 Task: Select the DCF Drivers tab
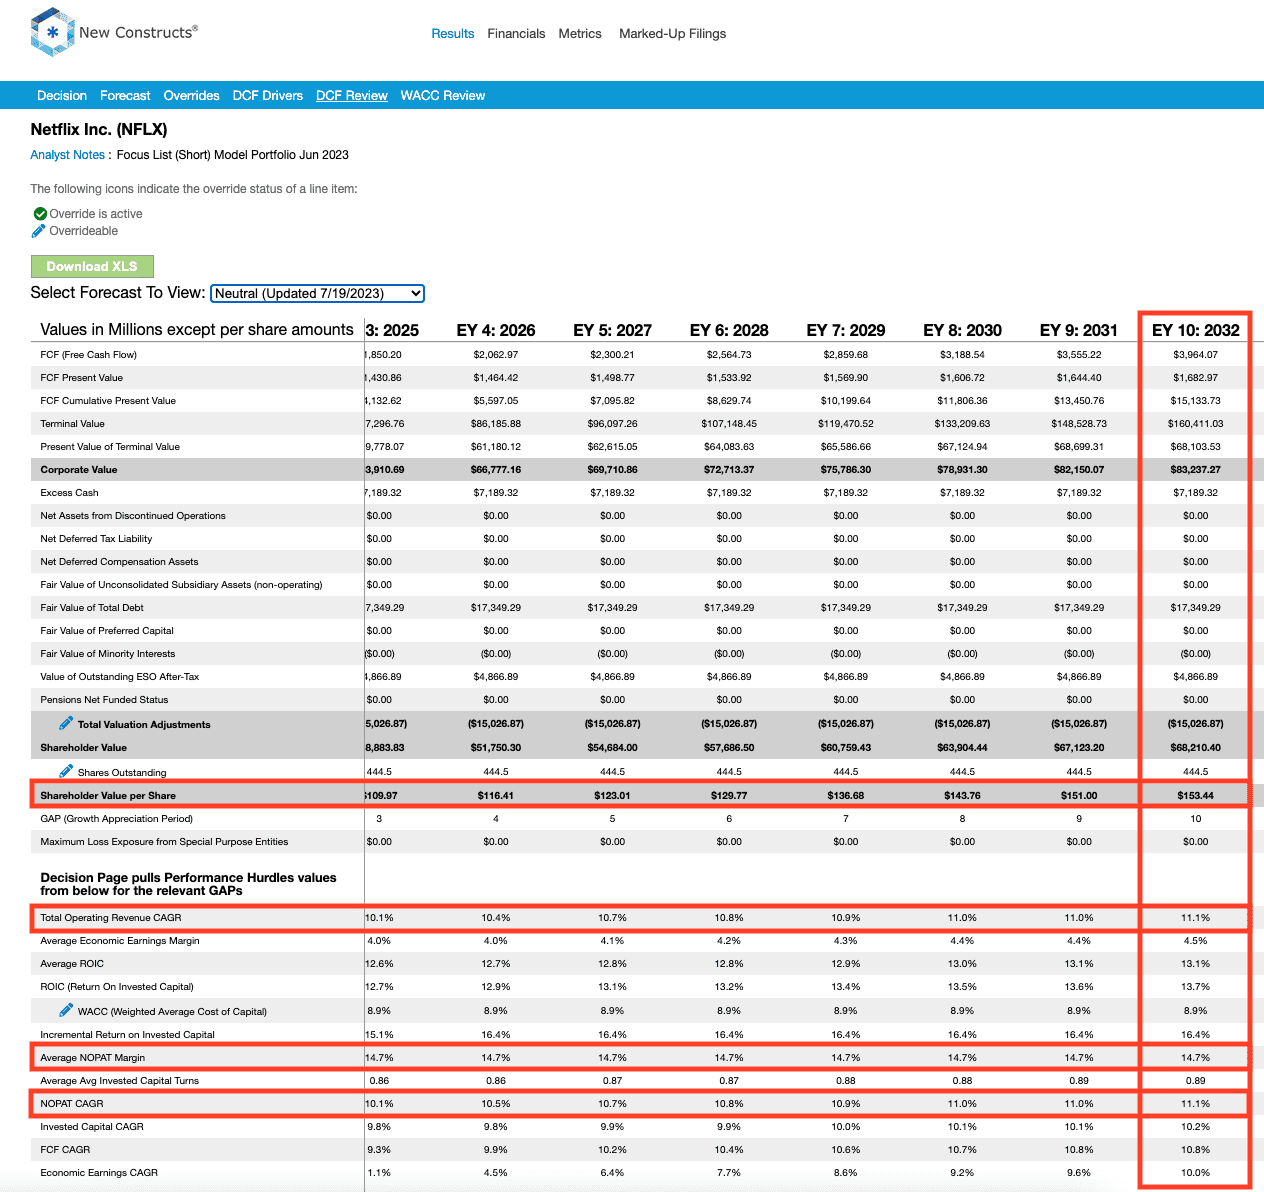(267, 96)
